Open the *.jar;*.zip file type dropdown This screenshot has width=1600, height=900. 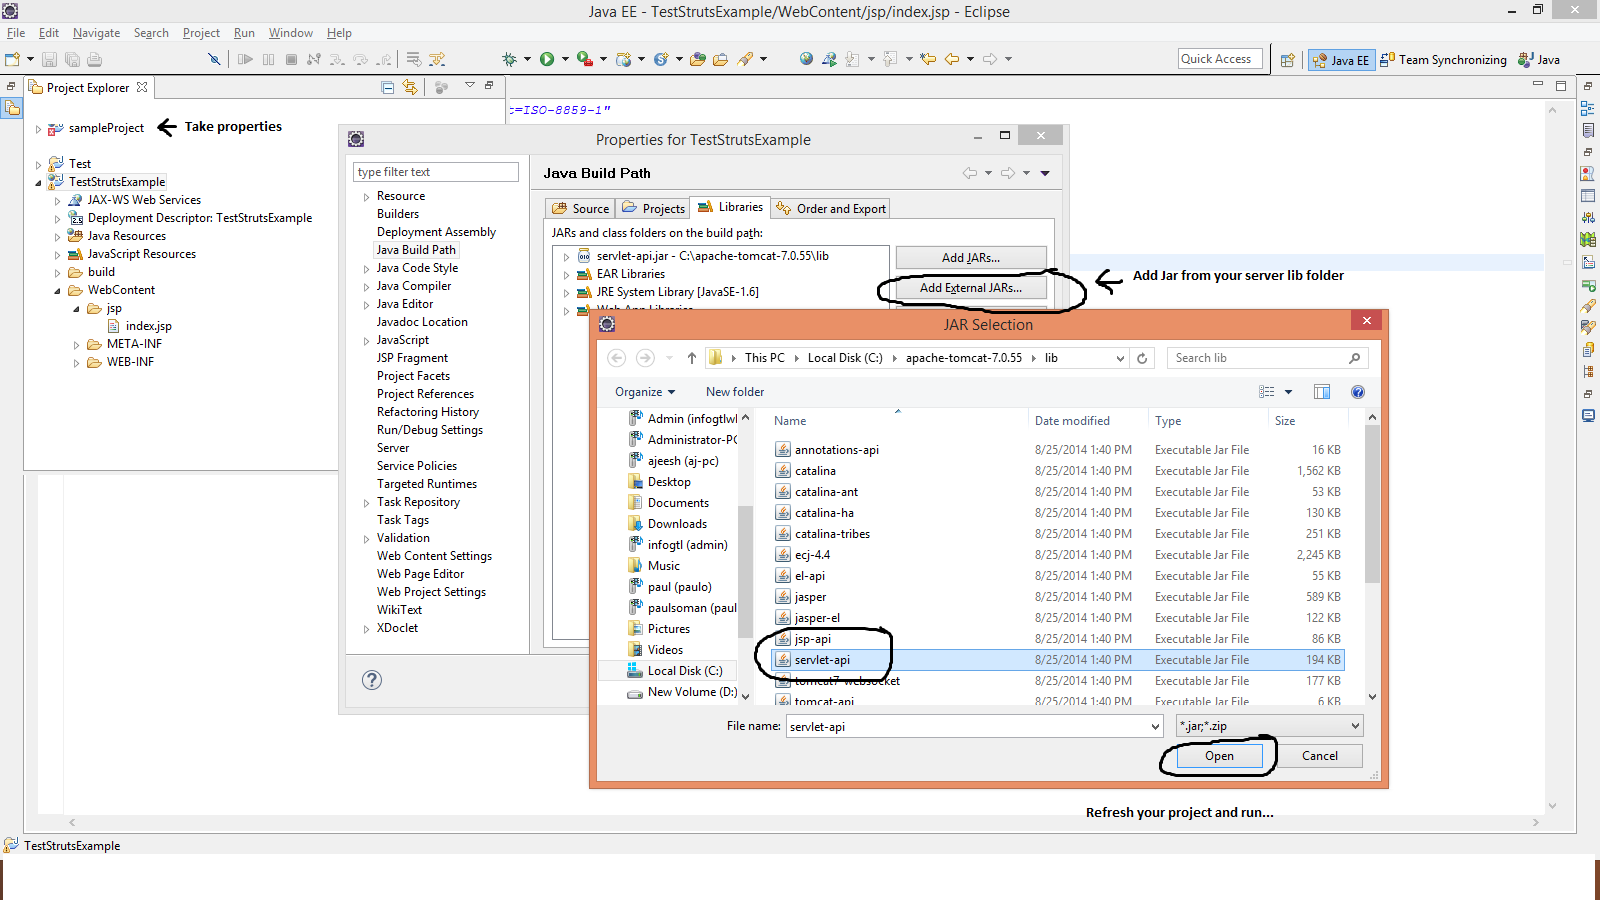[1269, 726]
